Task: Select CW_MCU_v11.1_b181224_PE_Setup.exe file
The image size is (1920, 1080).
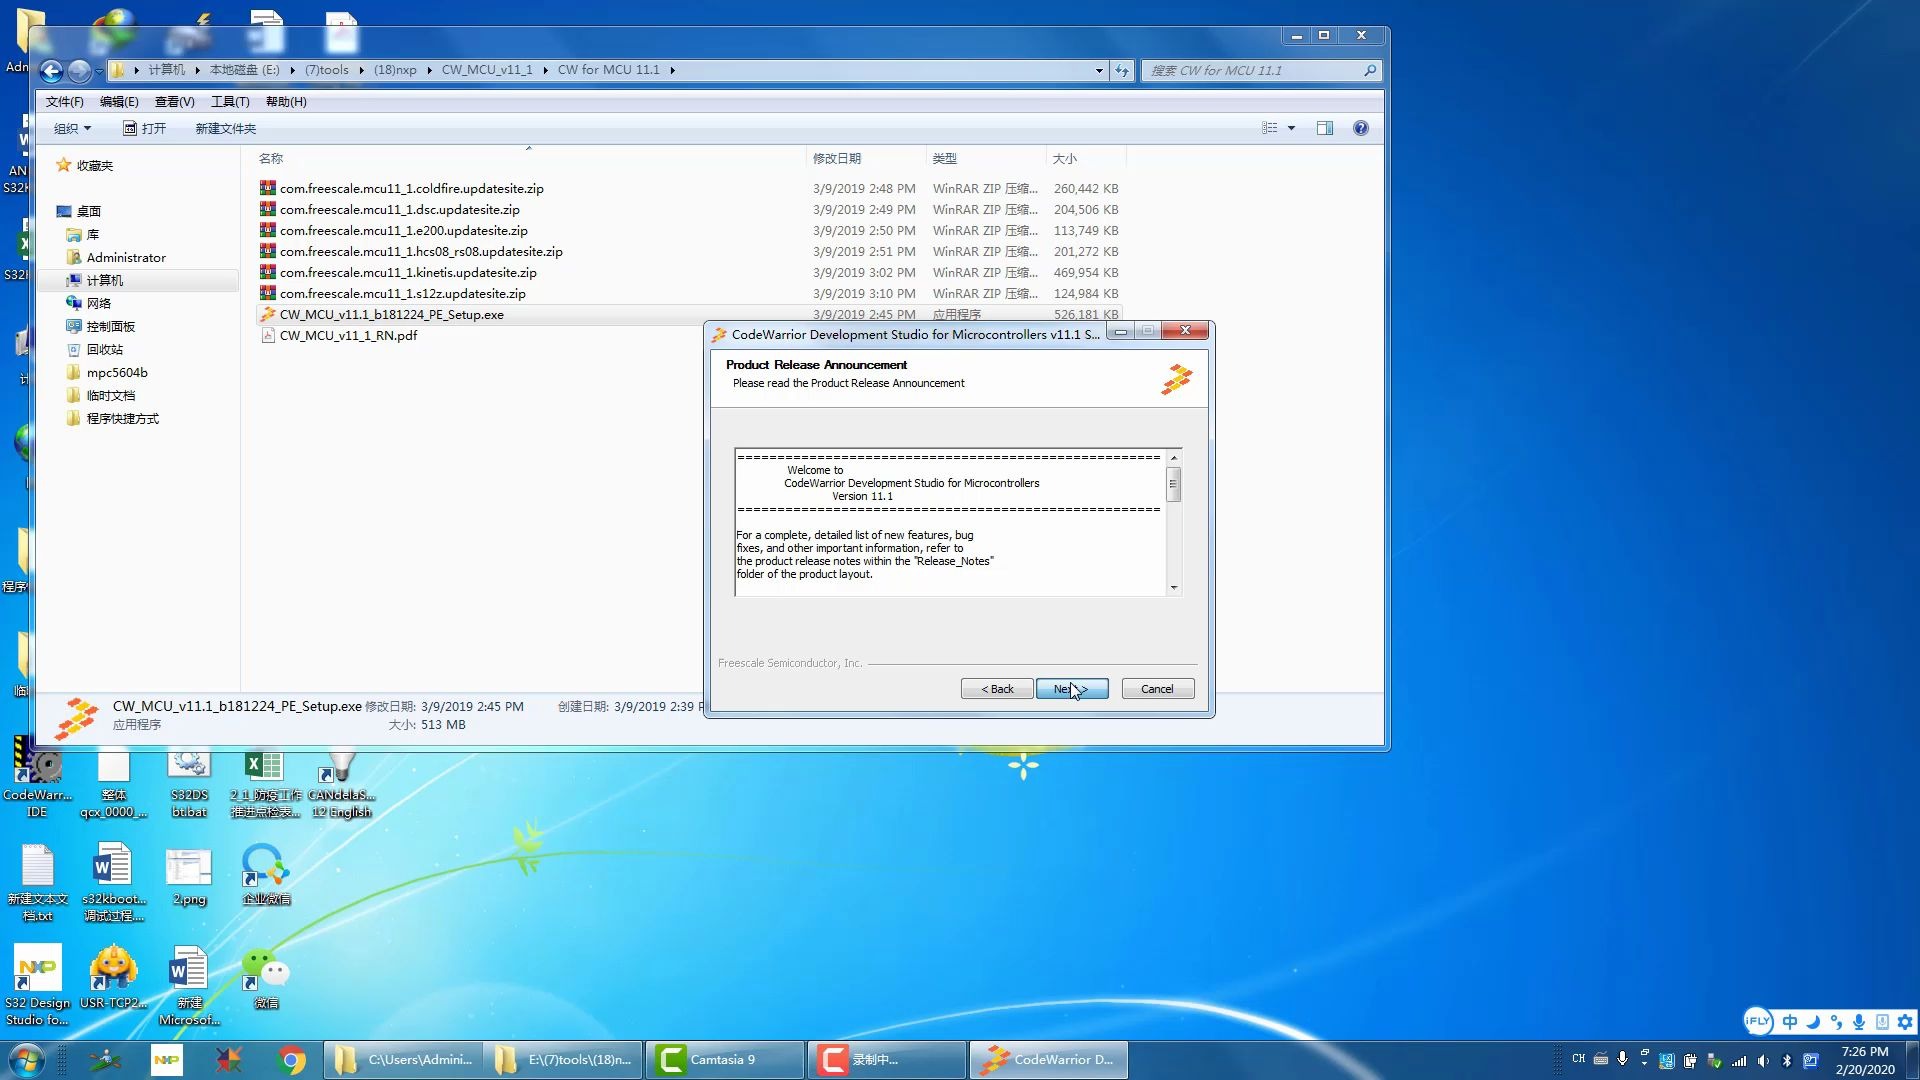Action: click(392, 314)
